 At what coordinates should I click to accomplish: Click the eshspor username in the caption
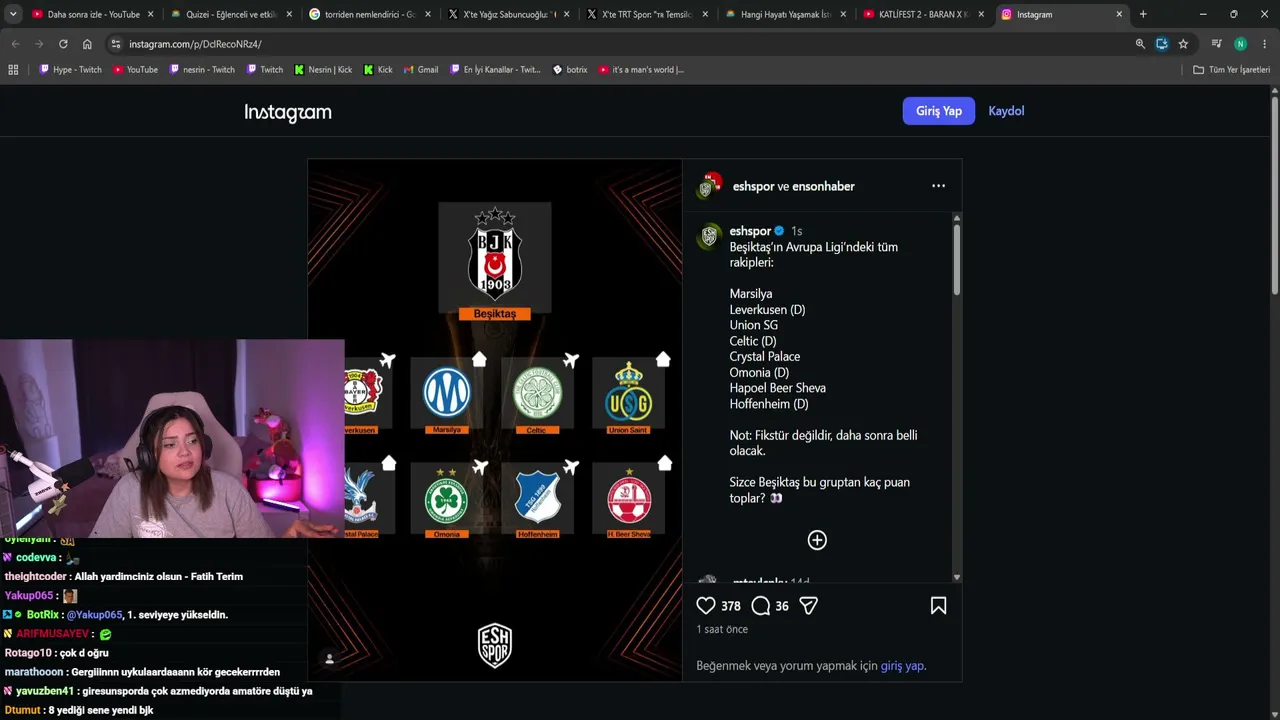coord(750,231)
